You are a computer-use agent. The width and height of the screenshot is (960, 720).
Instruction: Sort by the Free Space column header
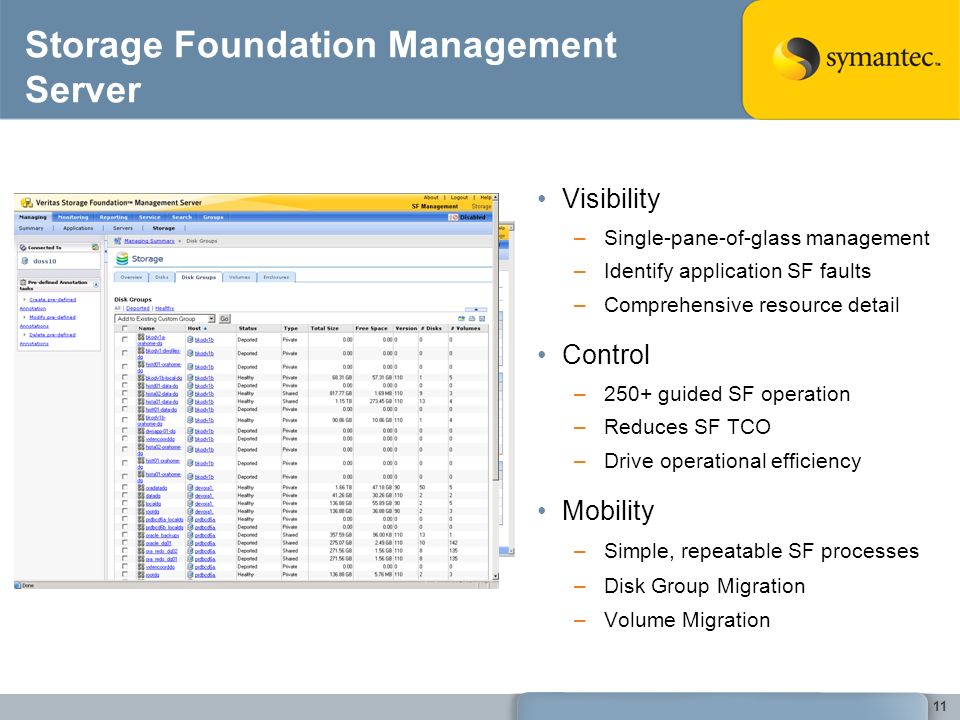(x=372, y=328)
